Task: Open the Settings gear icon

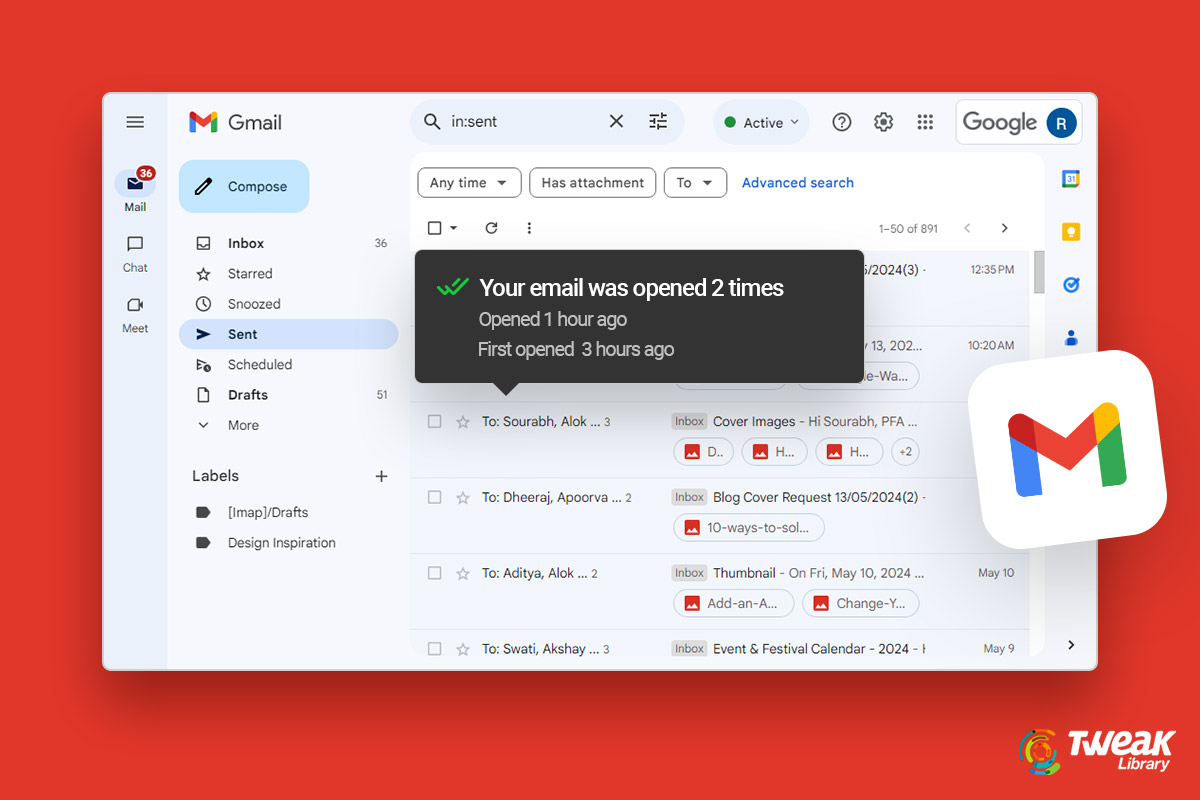Action: tap(883, 122)
